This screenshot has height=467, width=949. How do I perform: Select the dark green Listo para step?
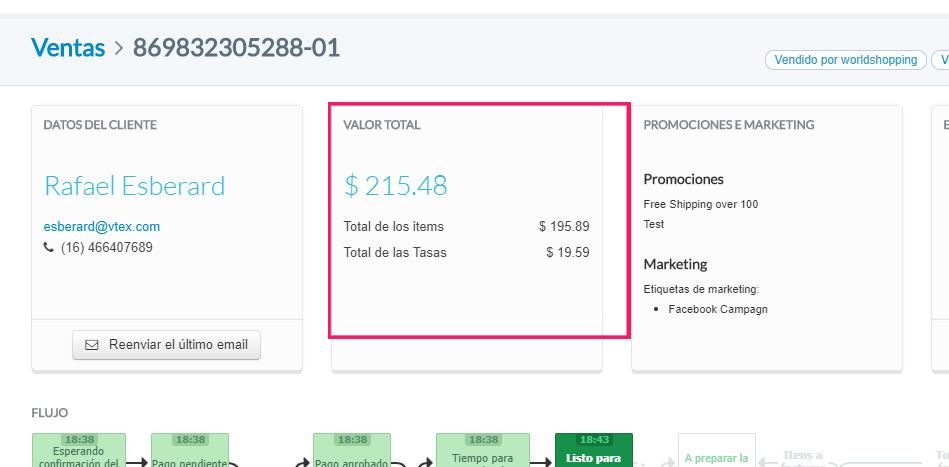(594, 451)
